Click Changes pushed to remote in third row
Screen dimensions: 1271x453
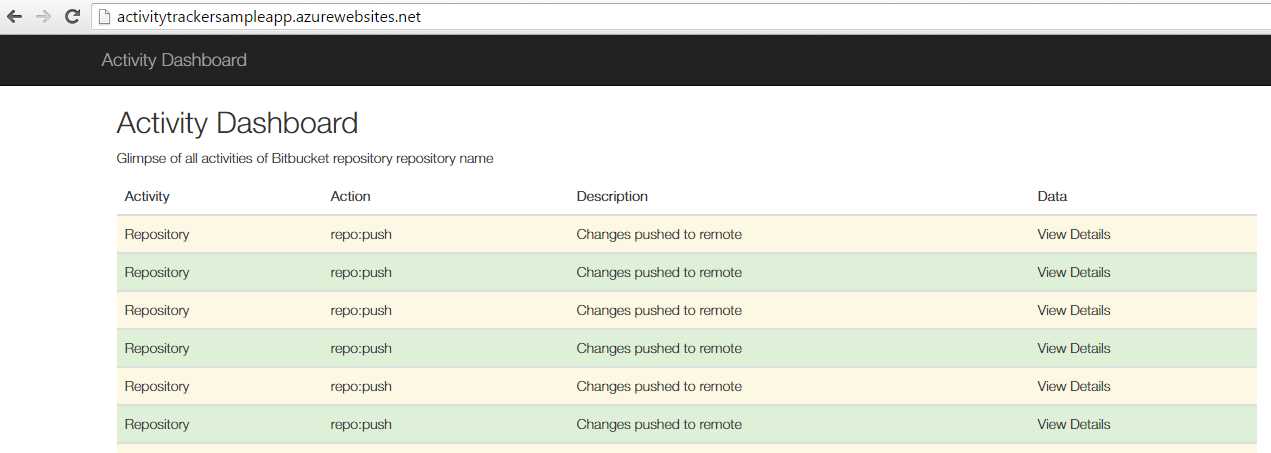pos(659,310)
